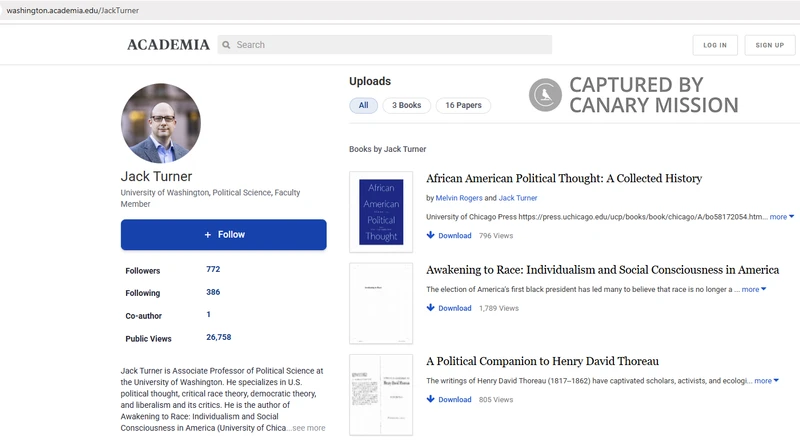Click download arrow icon for Henry David Thoreau book
Image resolution: width=800 pixels, height=441 pixels.
pos(430,399)
